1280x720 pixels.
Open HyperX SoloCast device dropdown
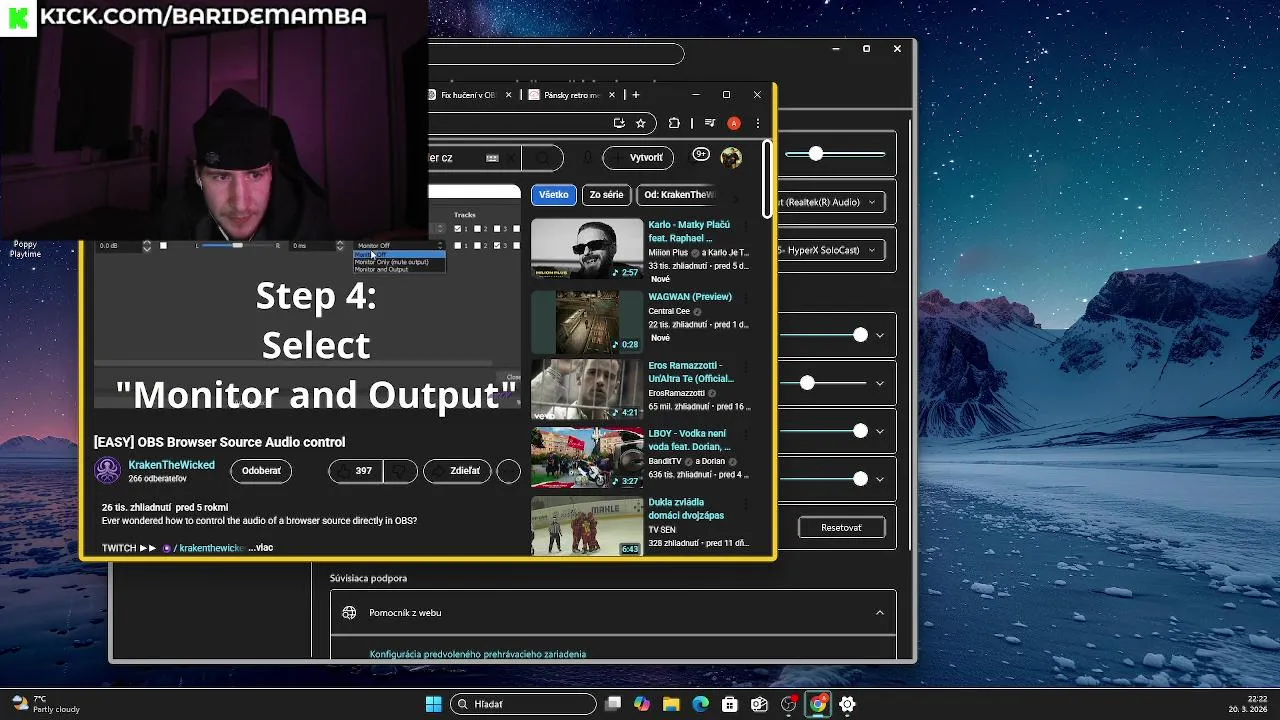coord(832,250)
